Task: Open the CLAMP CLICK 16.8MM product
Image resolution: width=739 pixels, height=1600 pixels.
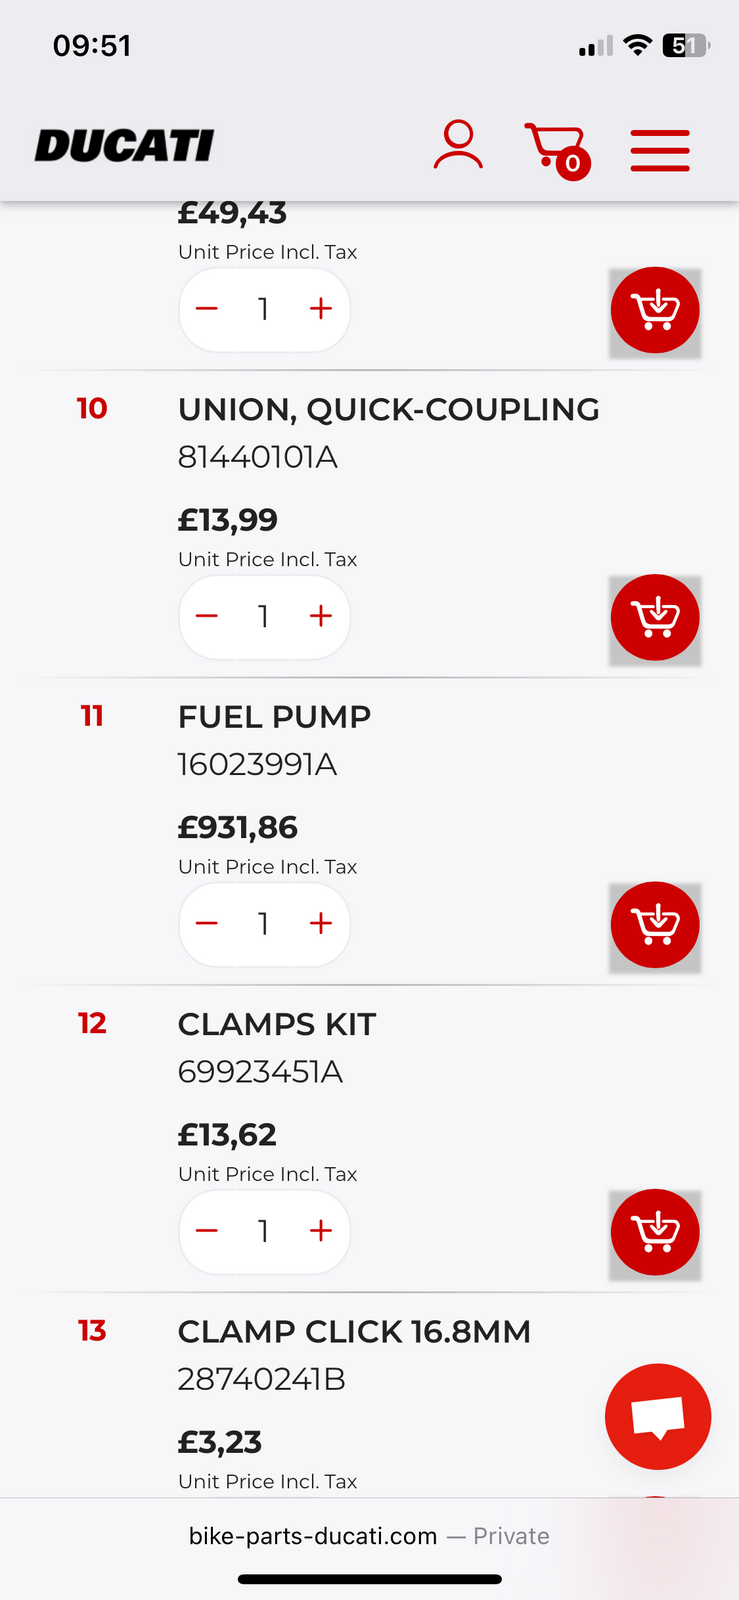Action: click(354, 1332)
